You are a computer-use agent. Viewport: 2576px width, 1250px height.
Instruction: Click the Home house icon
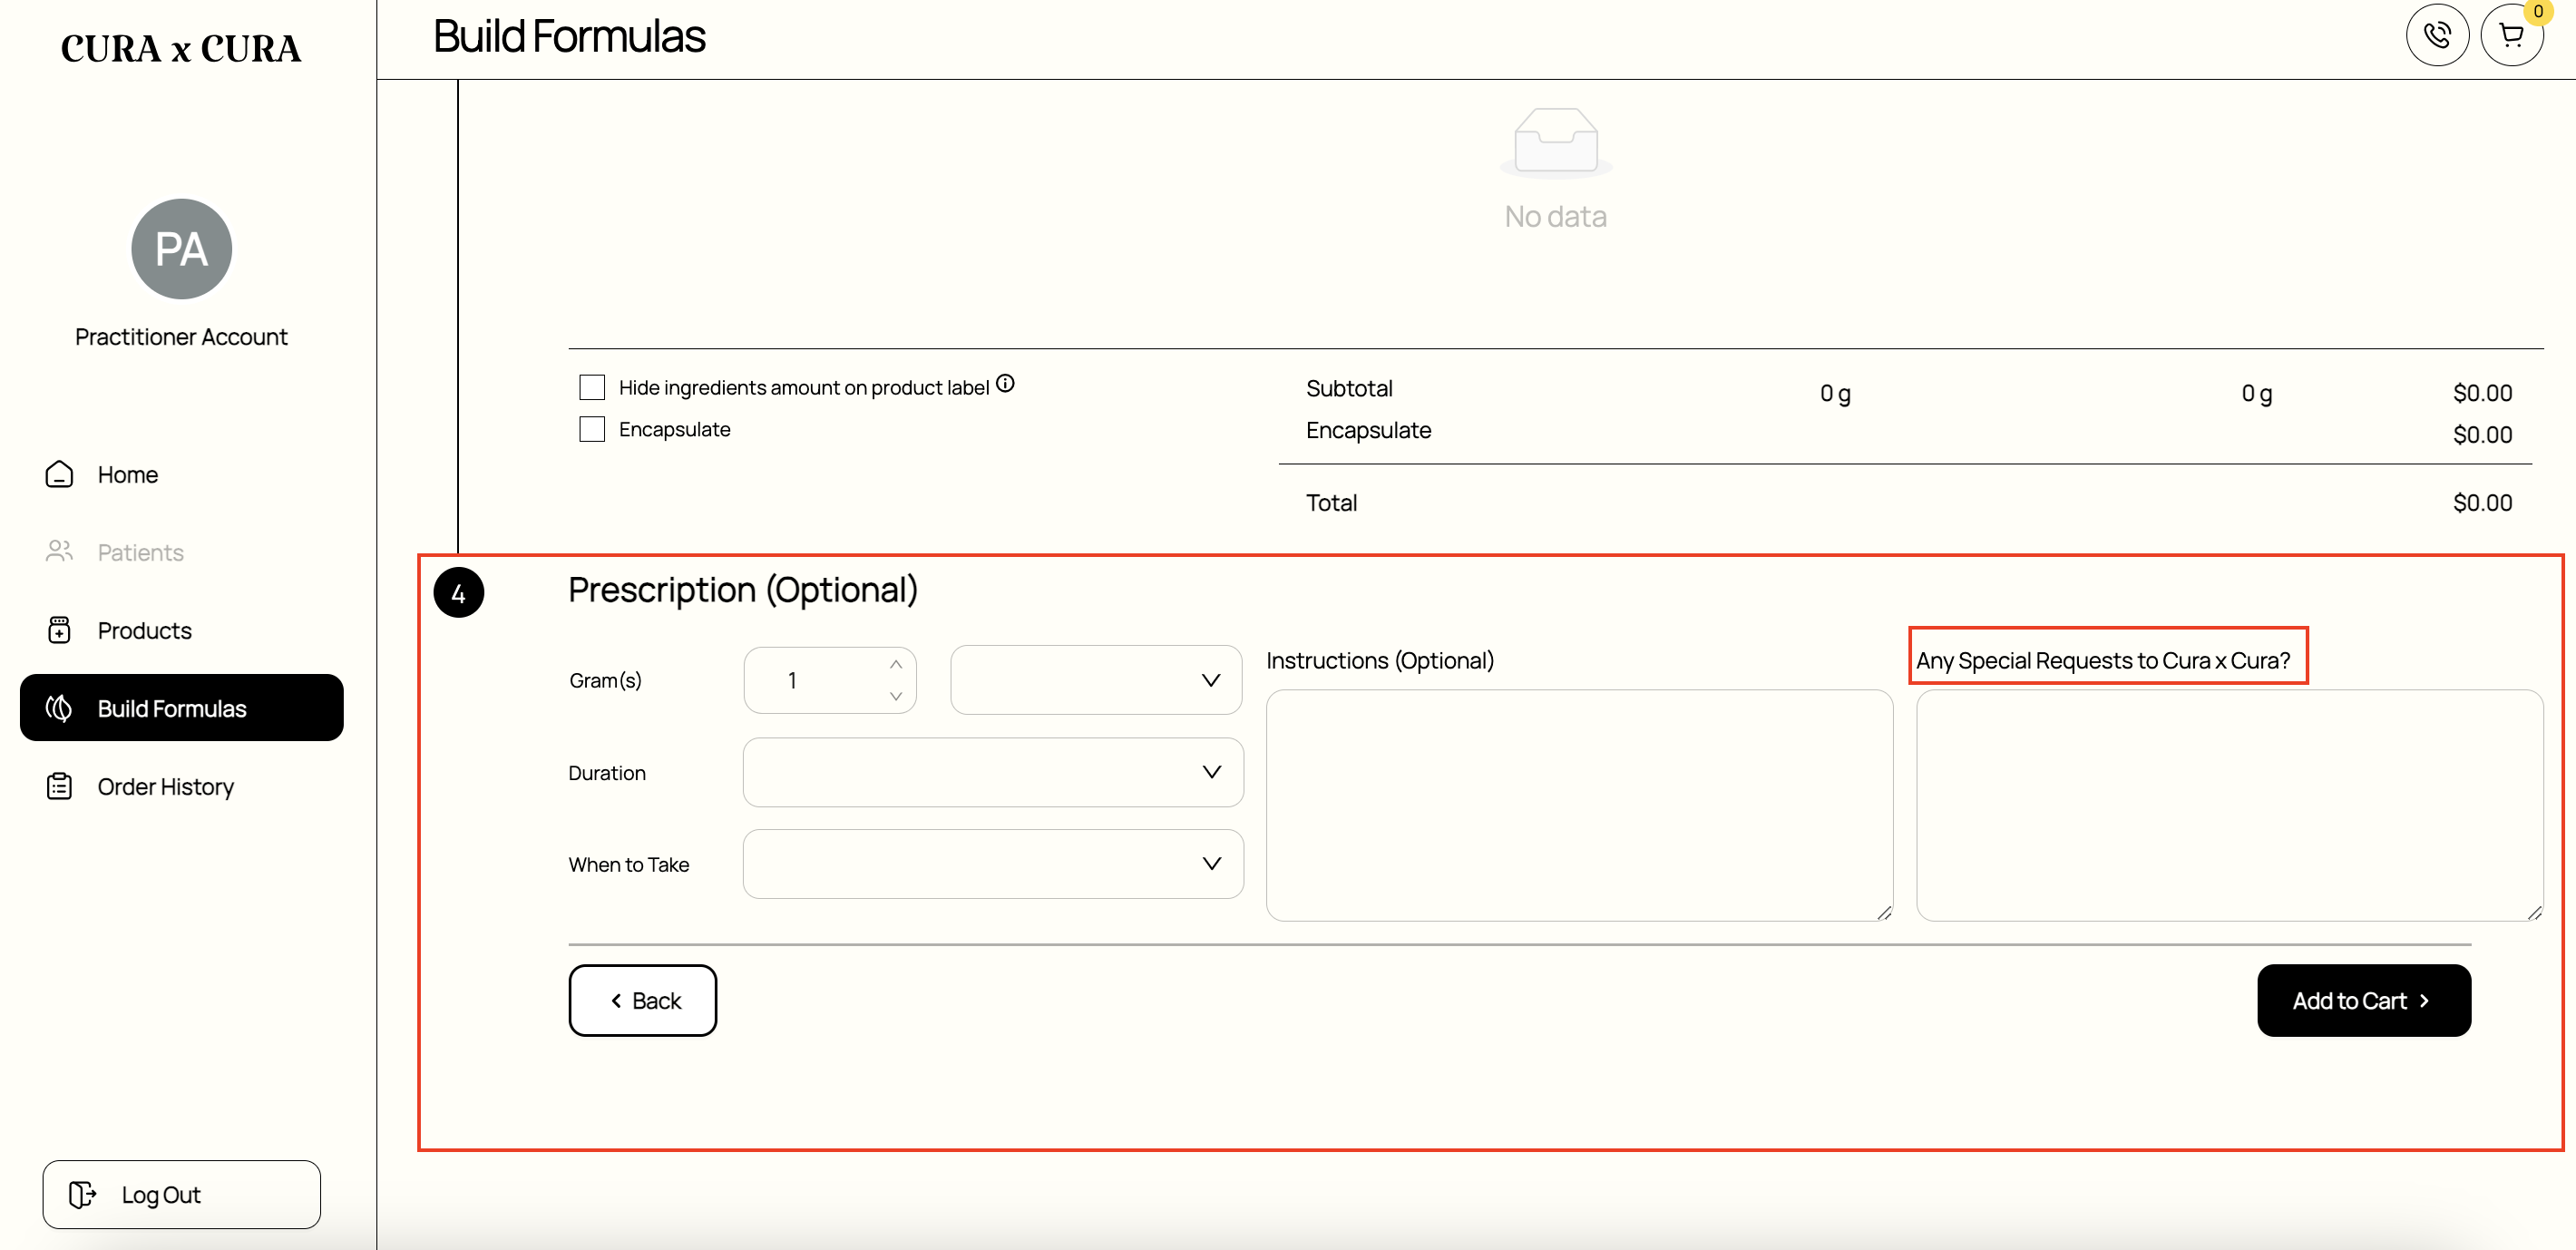(59, 474)
